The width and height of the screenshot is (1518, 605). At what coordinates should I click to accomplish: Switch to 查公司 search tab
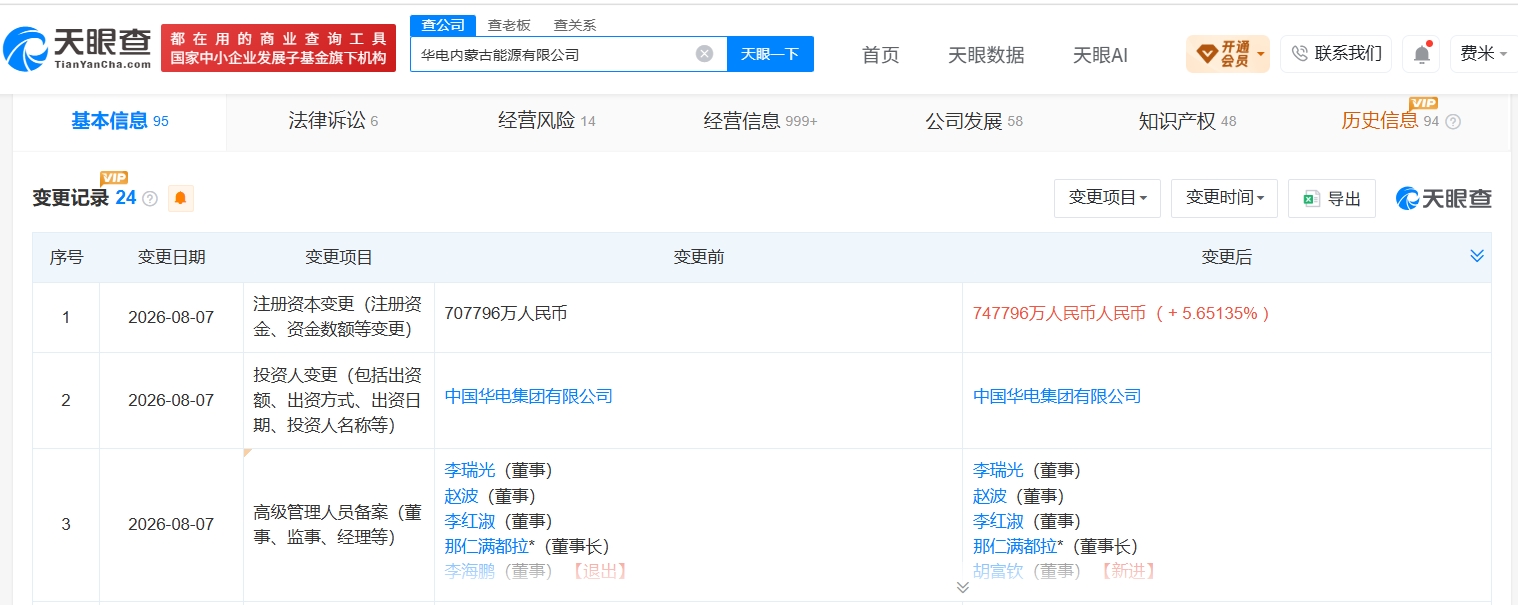pos(442,25)
